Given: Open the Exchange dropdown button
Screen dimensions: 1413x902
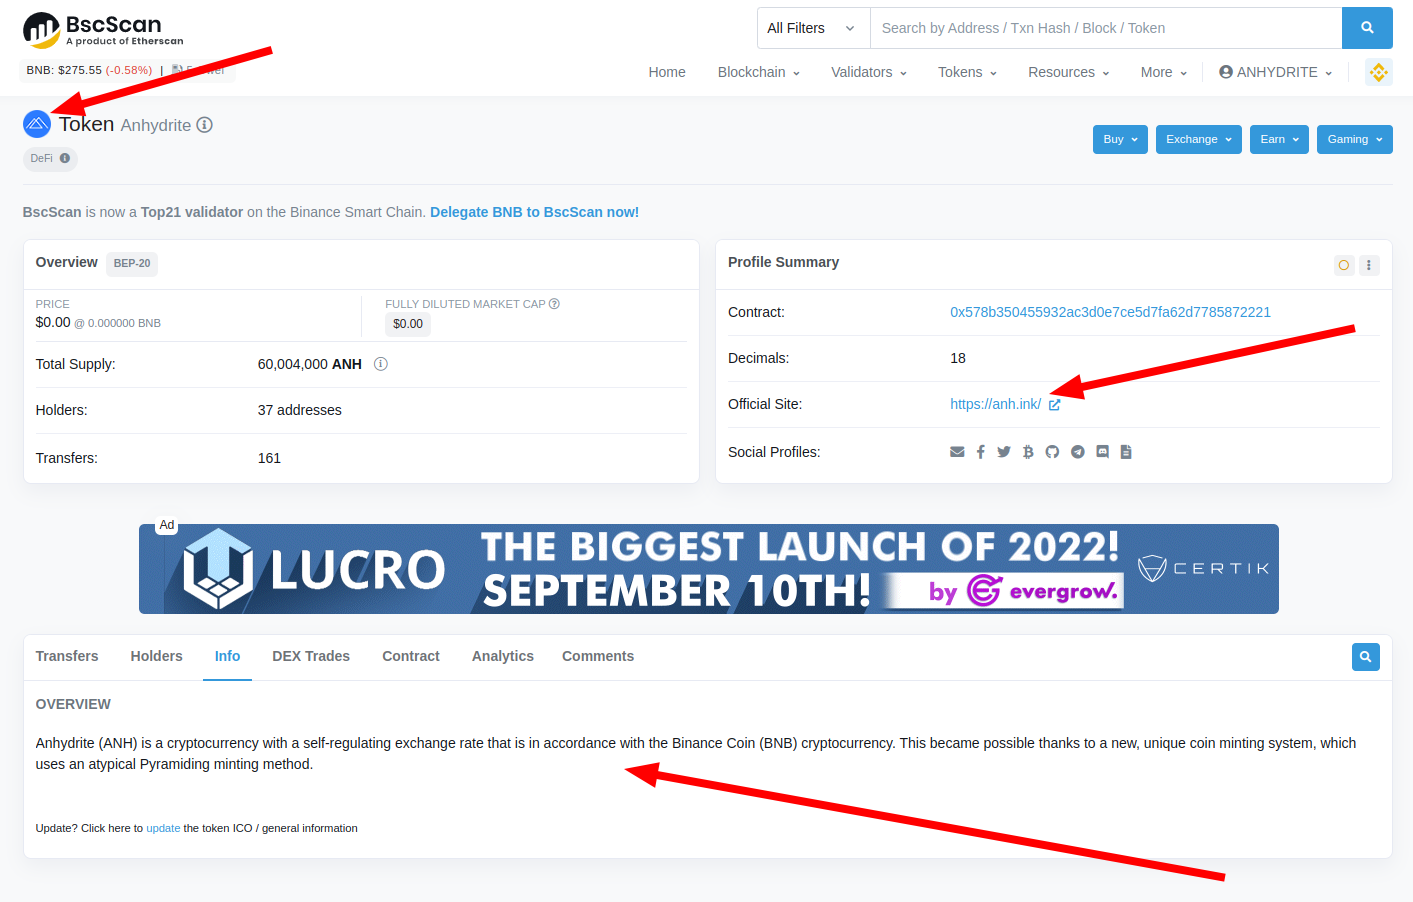Looking at the screenshot, I should click(x=1199, y=139).
